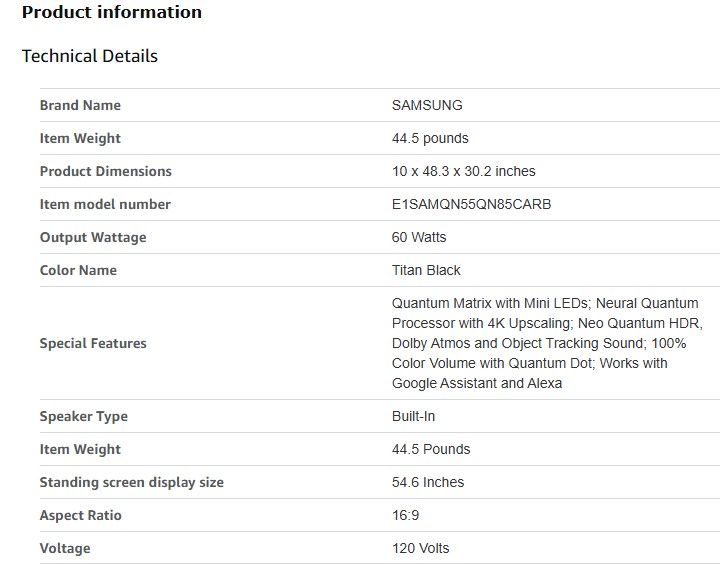Screen dimensions: 723x565
Task: Select the Product Dimensions label
Action: [105, 171]
